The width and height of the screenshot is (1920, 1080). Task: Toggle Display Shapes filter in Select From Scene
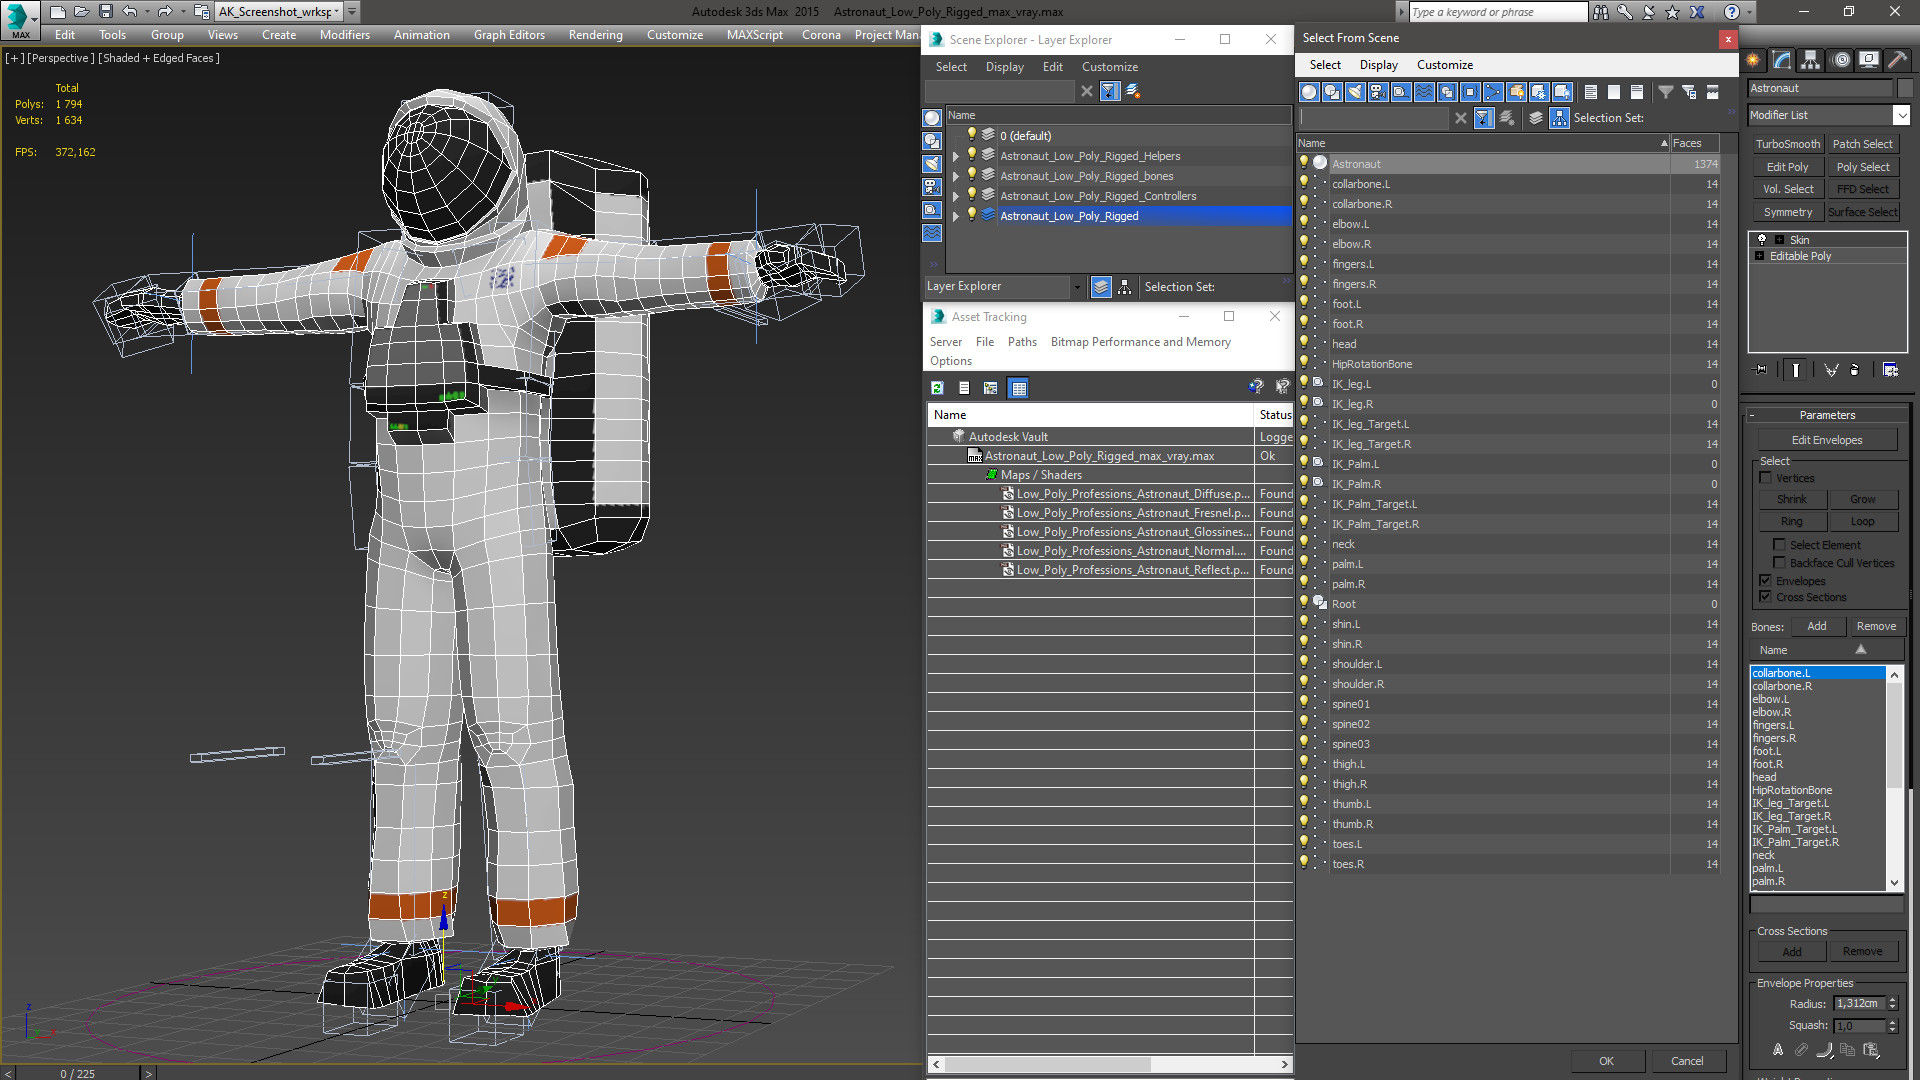click(1332, 92)
